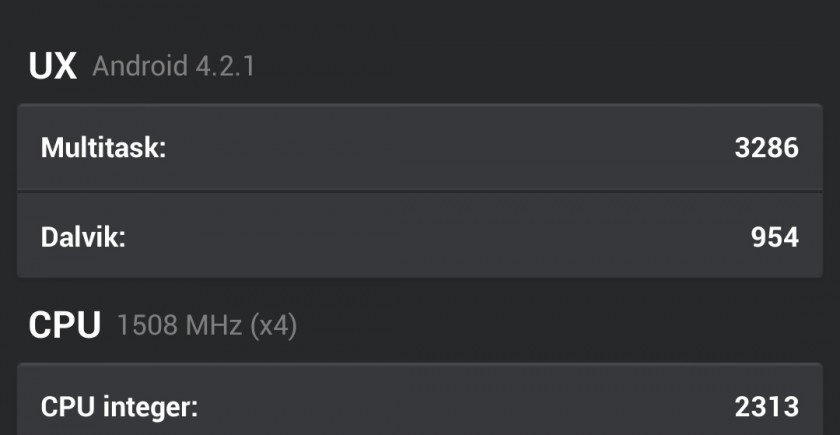This screenshot has height=435, width=840.
Task: Tap the Multitask score 3286
Action: tap(765, 148)
